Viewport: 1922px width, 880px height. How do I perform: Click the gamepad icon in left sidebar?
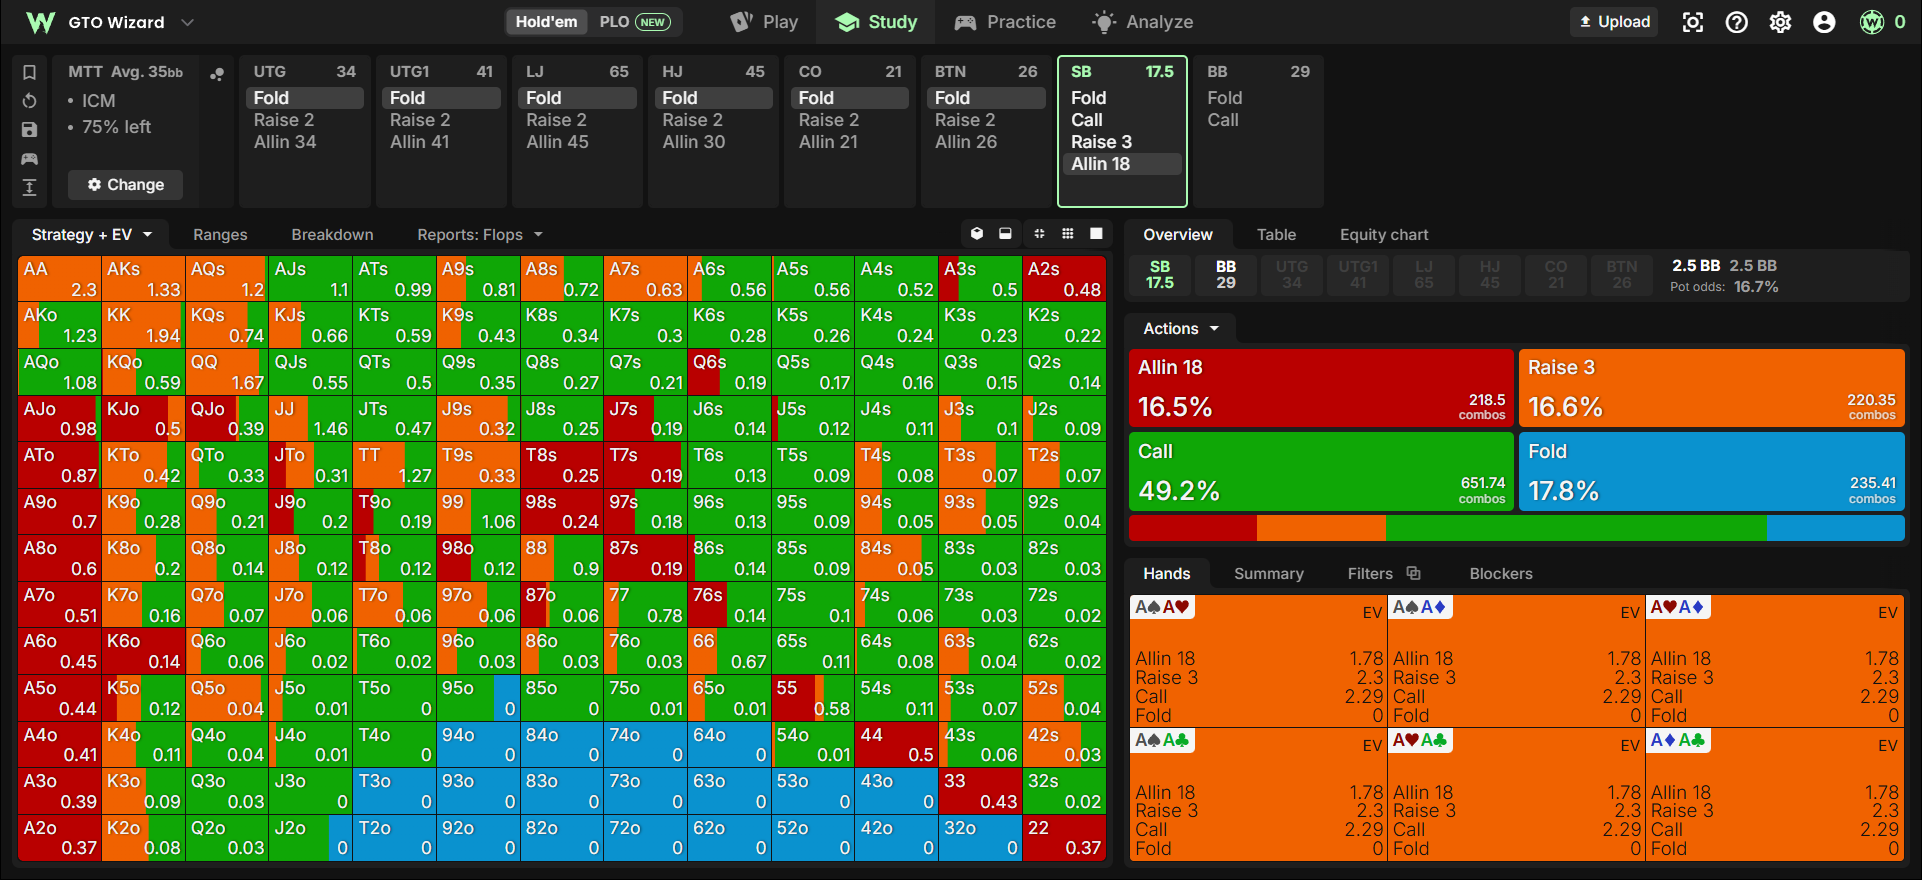tap(30, 159)
